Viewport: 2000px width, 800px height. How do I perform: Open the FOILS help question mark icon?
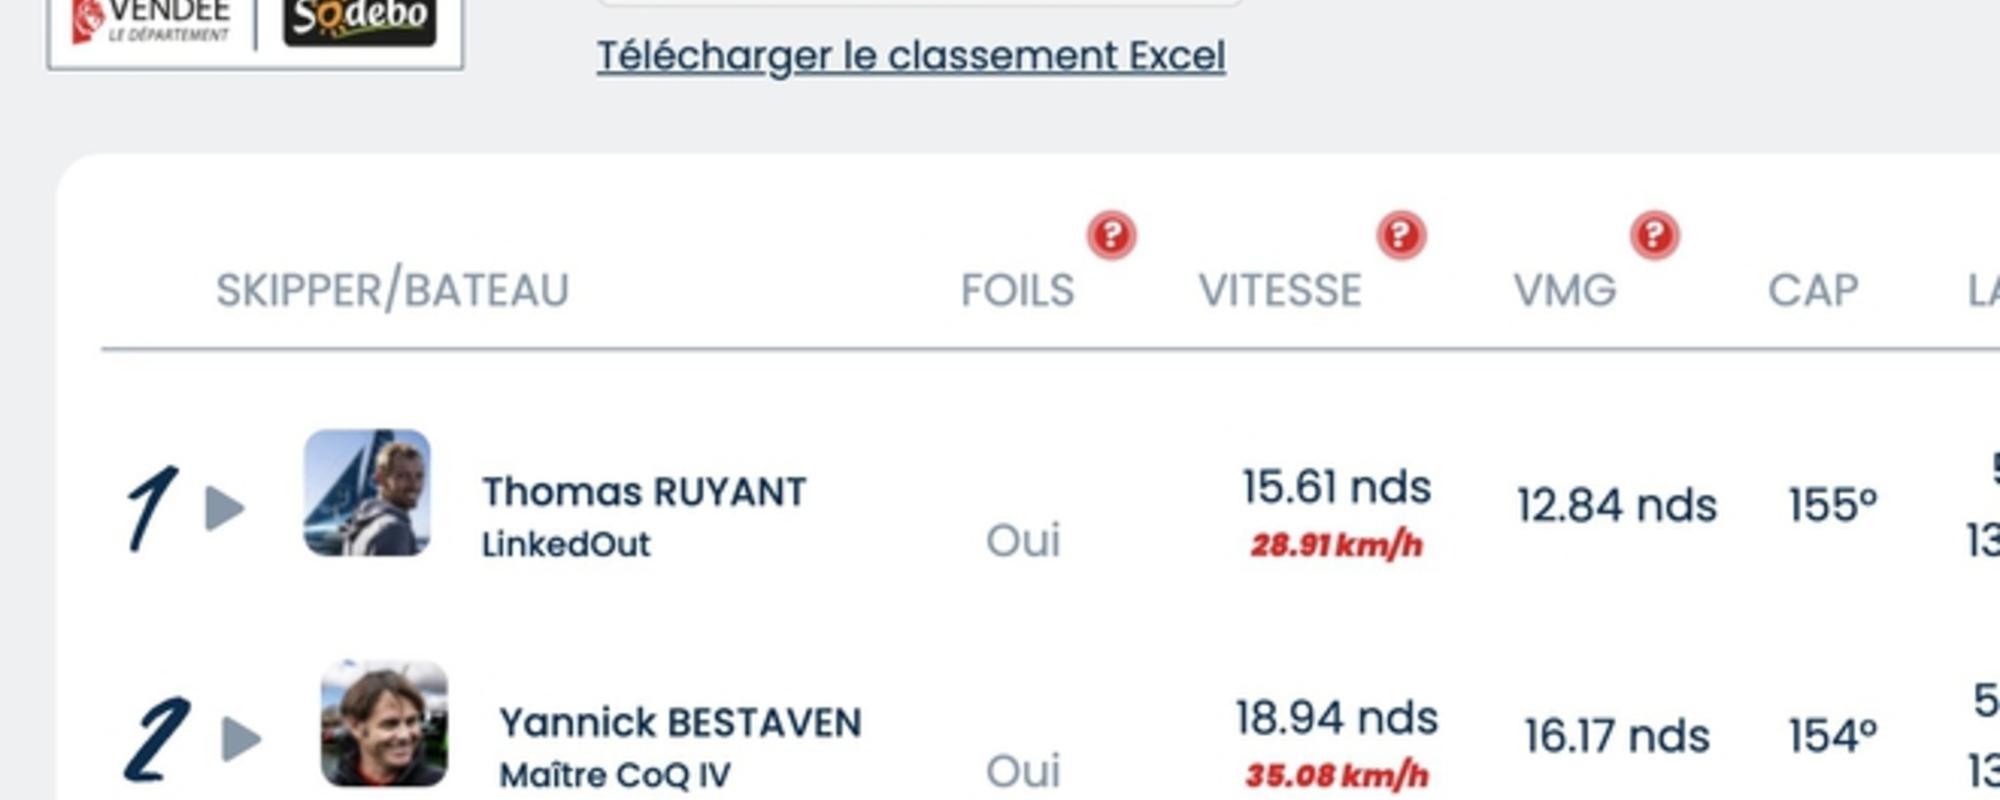pos(1111,236)
